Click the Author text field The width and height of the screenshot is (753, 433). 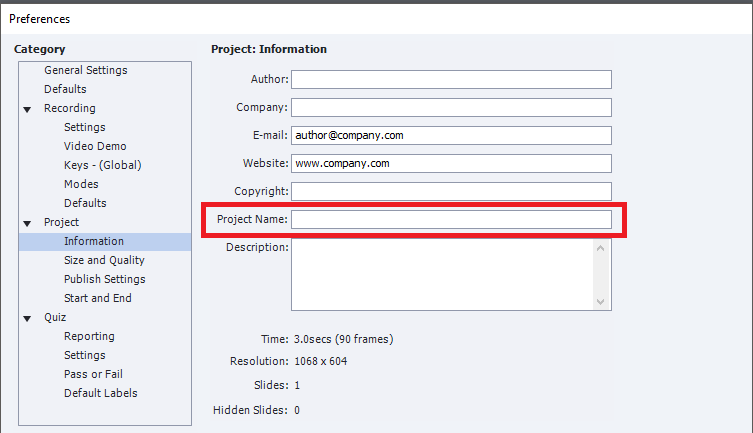click(x=451, y=79)
